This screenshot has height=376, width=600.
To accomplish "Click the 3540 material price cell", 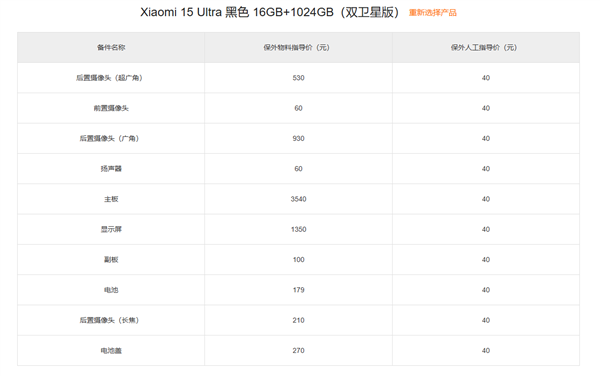I will click(298, 199).
